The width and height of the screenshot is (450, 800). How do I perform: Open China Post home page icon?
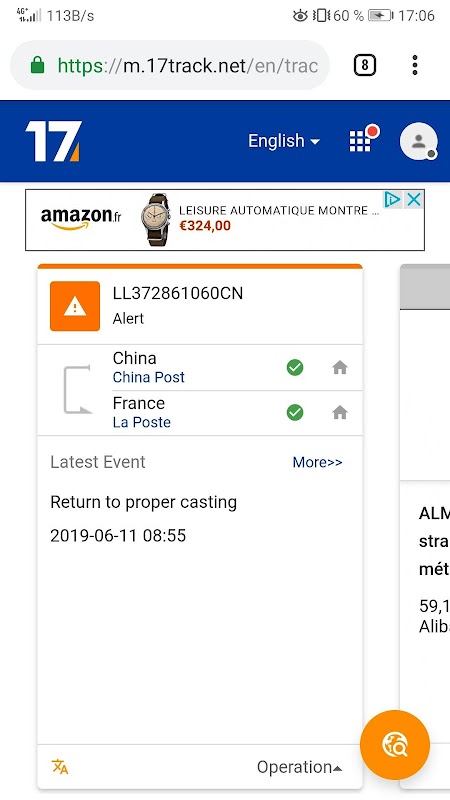click(340, 367)
